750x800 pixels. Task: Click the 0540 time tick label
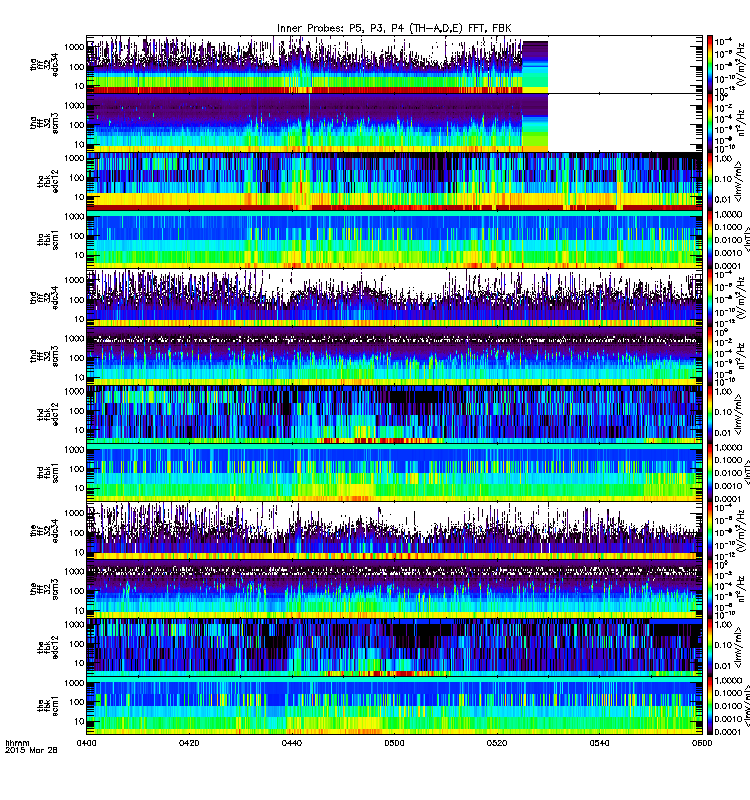click(599, 743)
